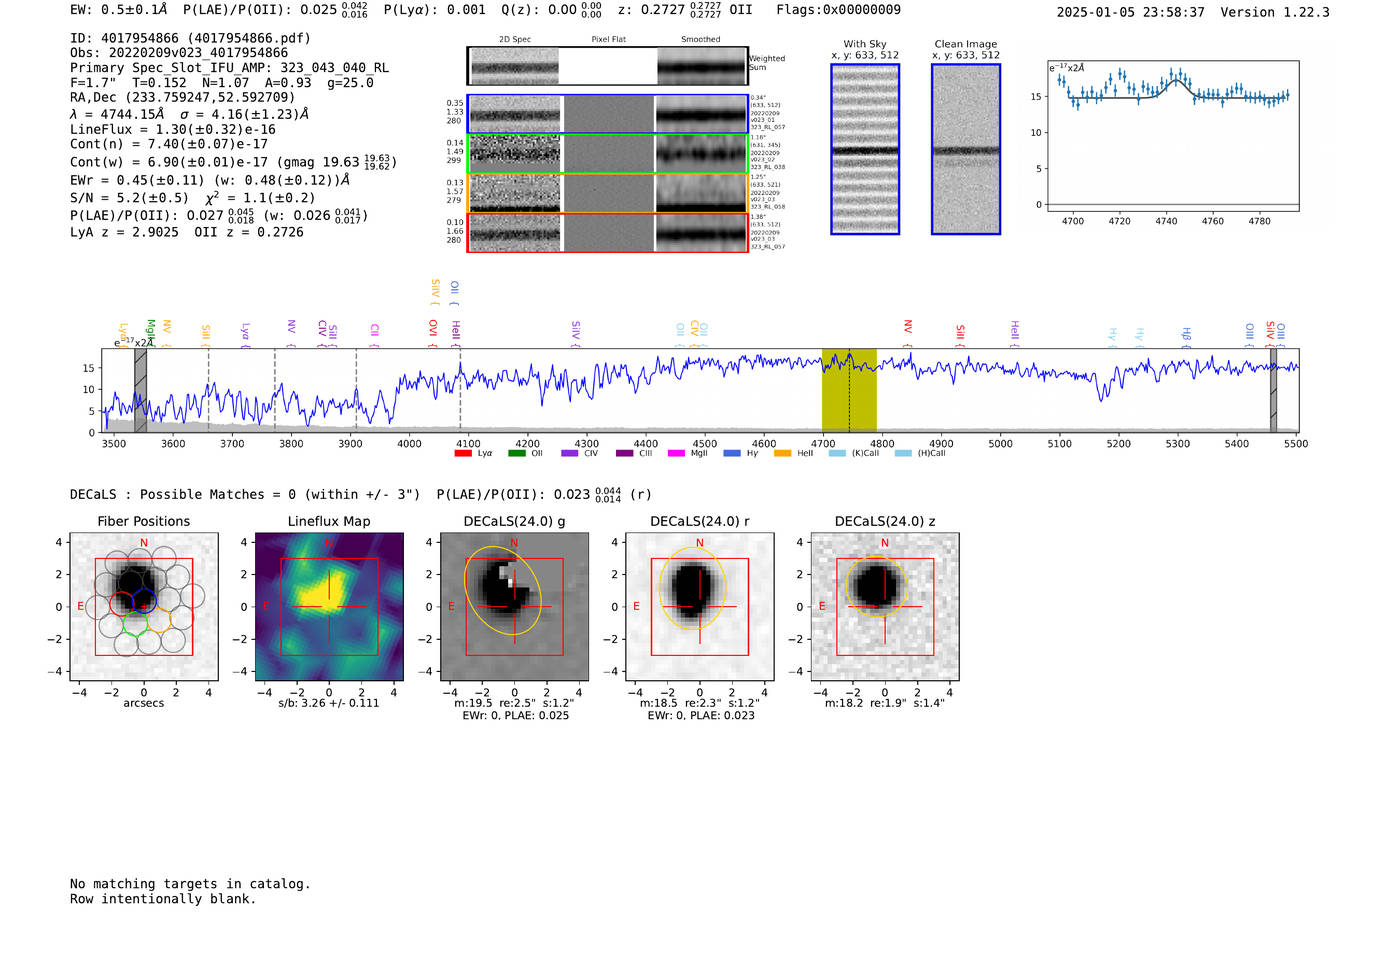Click the Lyα red legend swatch
This screenshot has width=1400, height=953.
click(463, 453)
